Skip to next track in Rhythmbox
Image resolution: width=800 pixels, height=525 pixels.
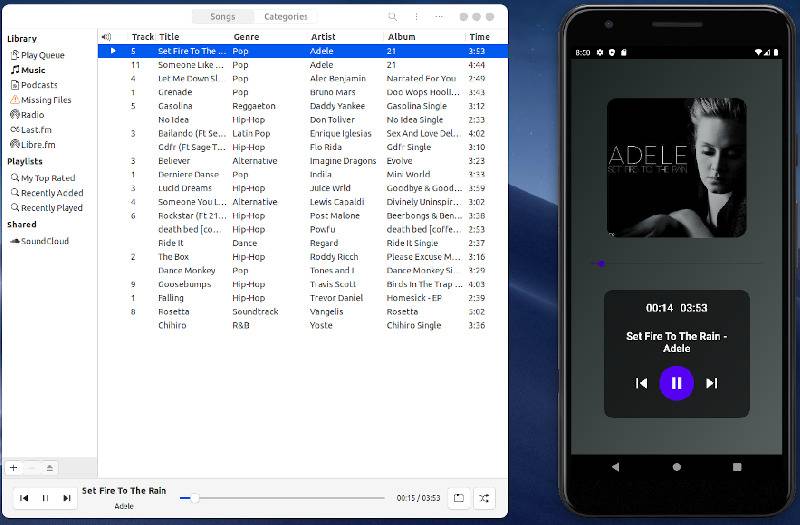pyautogui.click(x=67, y=498)
